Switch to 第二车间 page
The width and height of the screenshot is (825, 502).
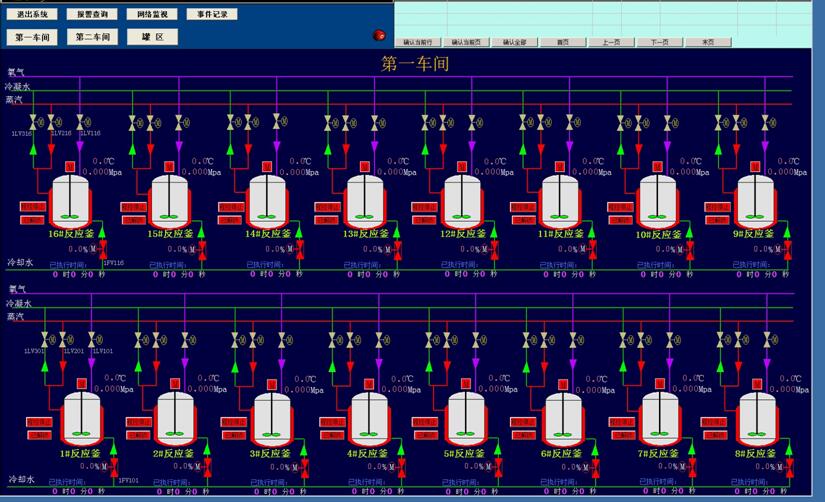tap(93, 37)
